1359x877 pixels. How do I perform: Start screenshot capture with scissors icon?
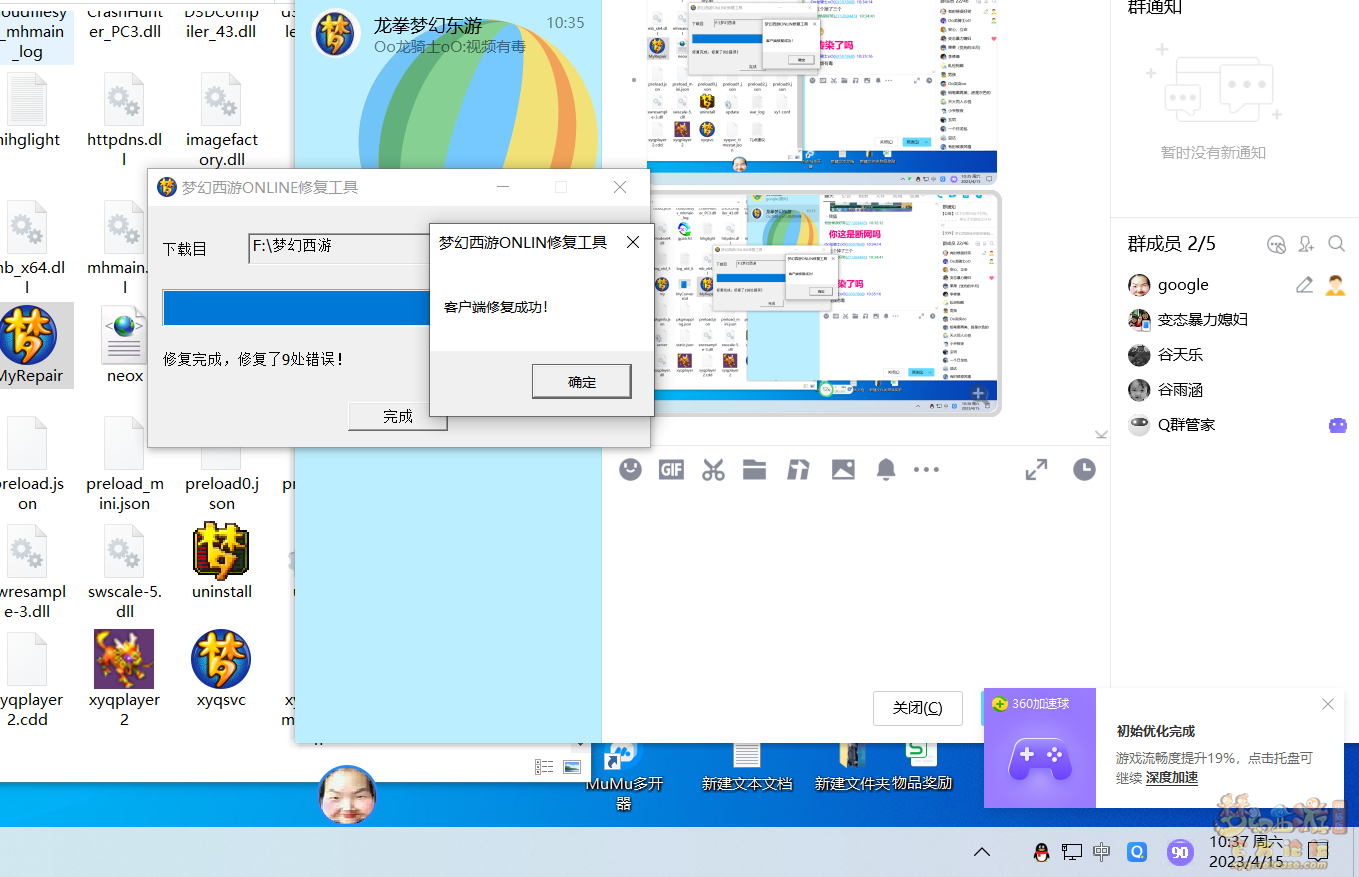(x=713, y=469)
